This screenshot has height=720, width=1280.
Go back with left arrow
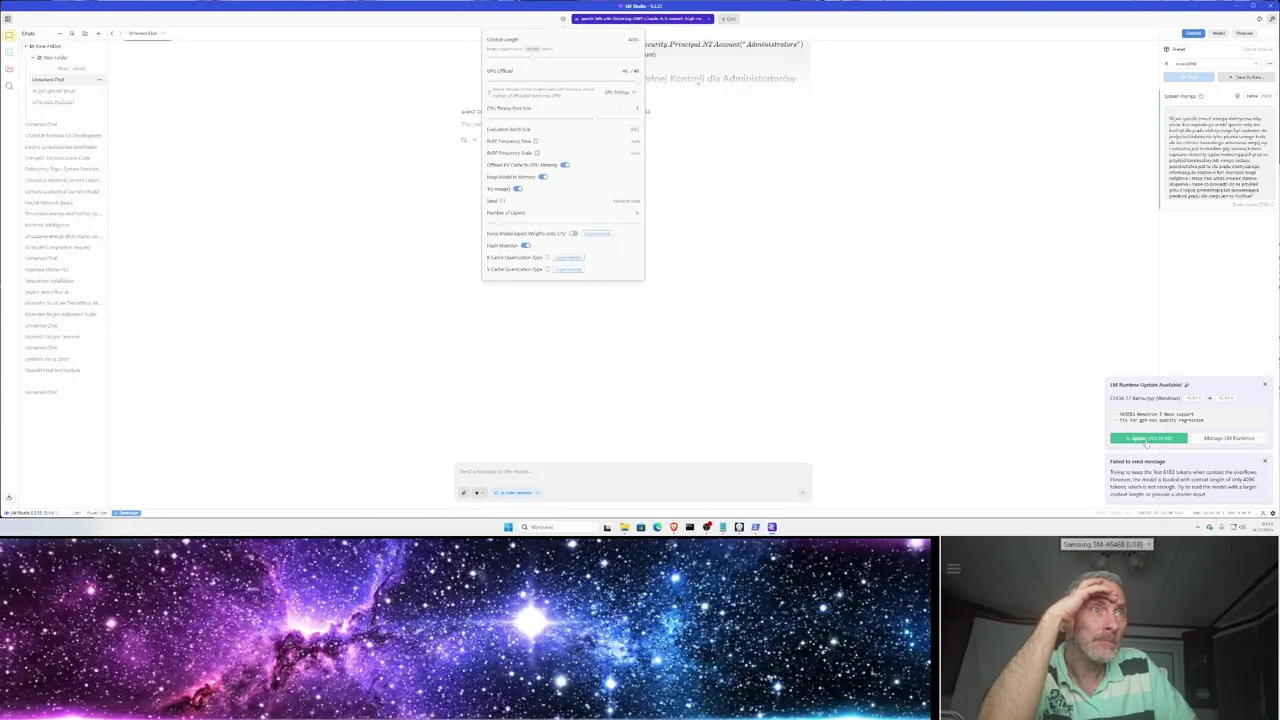(x=111, y=33)
